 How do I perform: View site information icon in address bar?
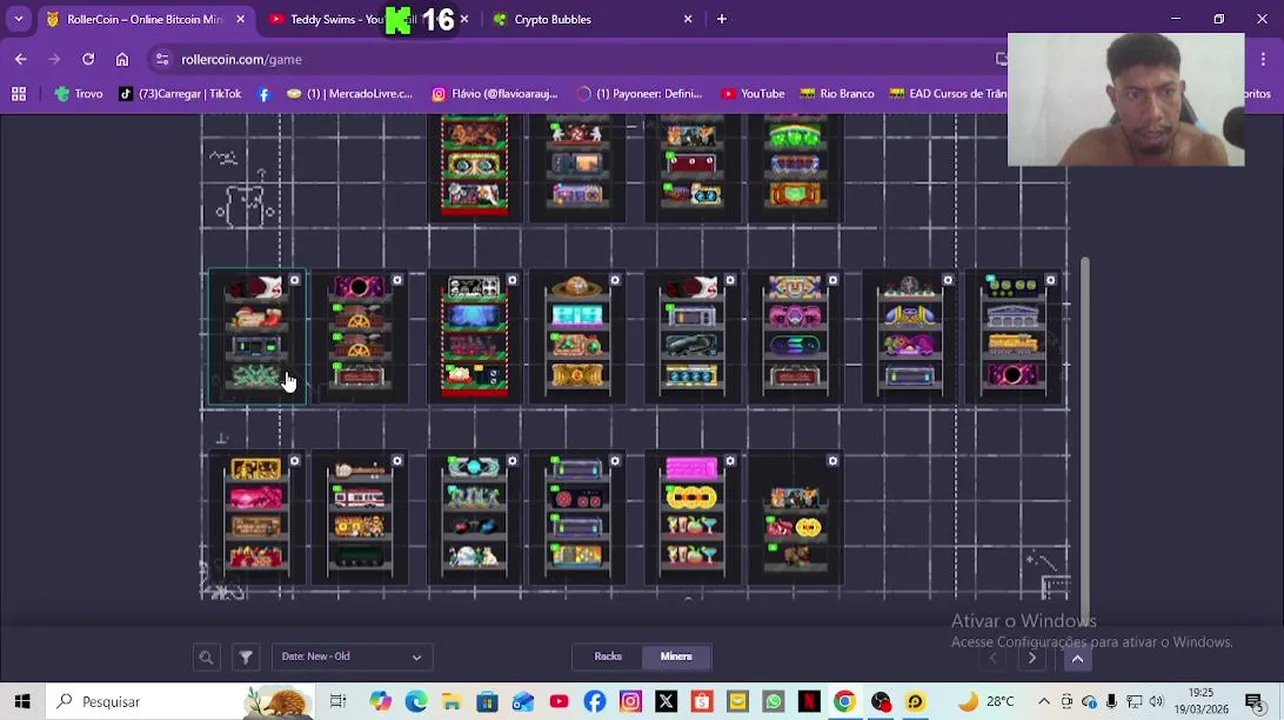coord(162,59)
